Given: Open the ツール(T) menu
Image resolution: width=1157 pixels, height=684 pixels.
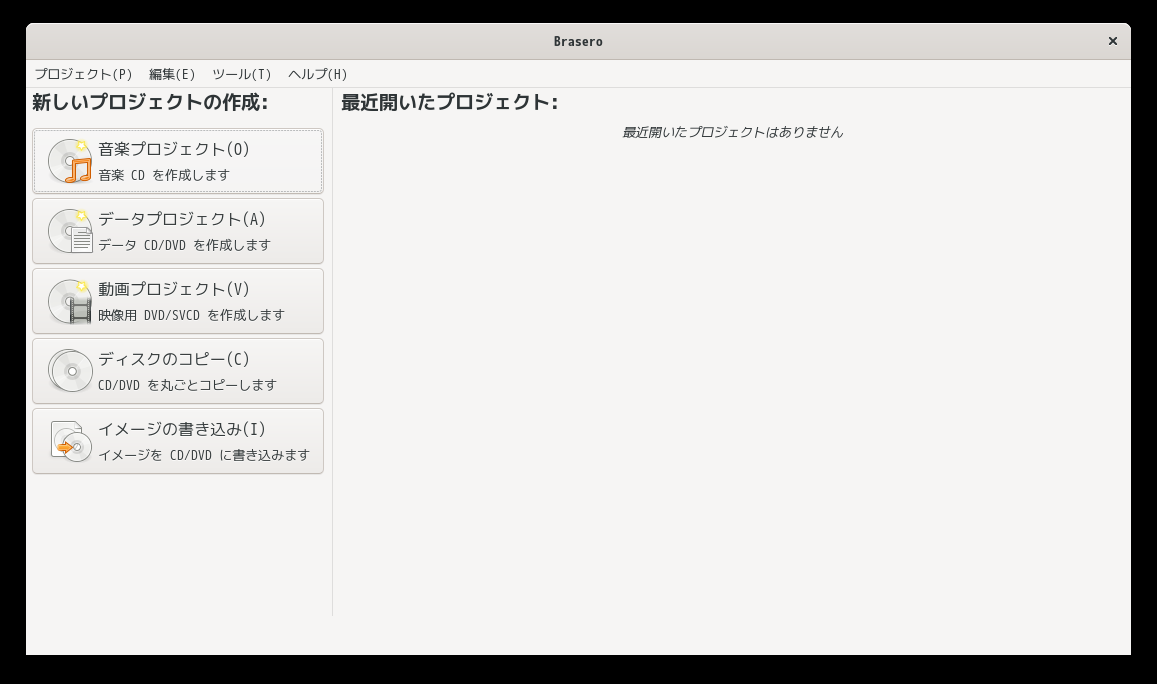Looking at the screenshot, I should pyautogui.click(x=241, y=74).
